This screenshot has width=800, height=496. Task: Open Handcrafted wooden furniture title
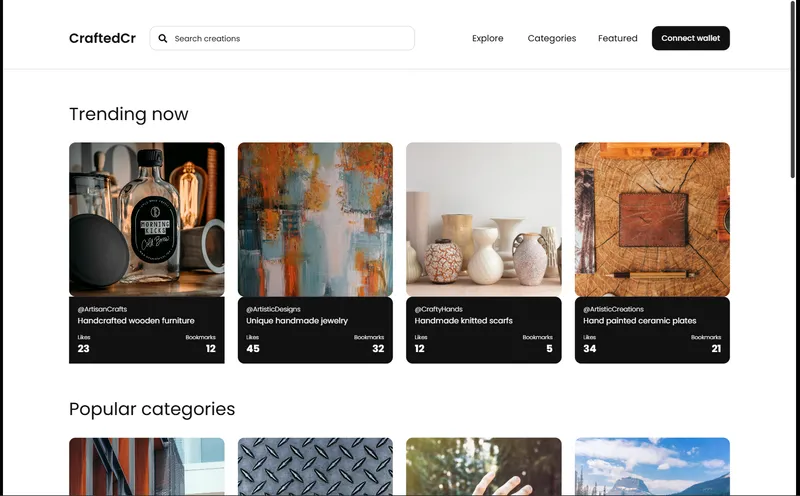click(136, 320)
